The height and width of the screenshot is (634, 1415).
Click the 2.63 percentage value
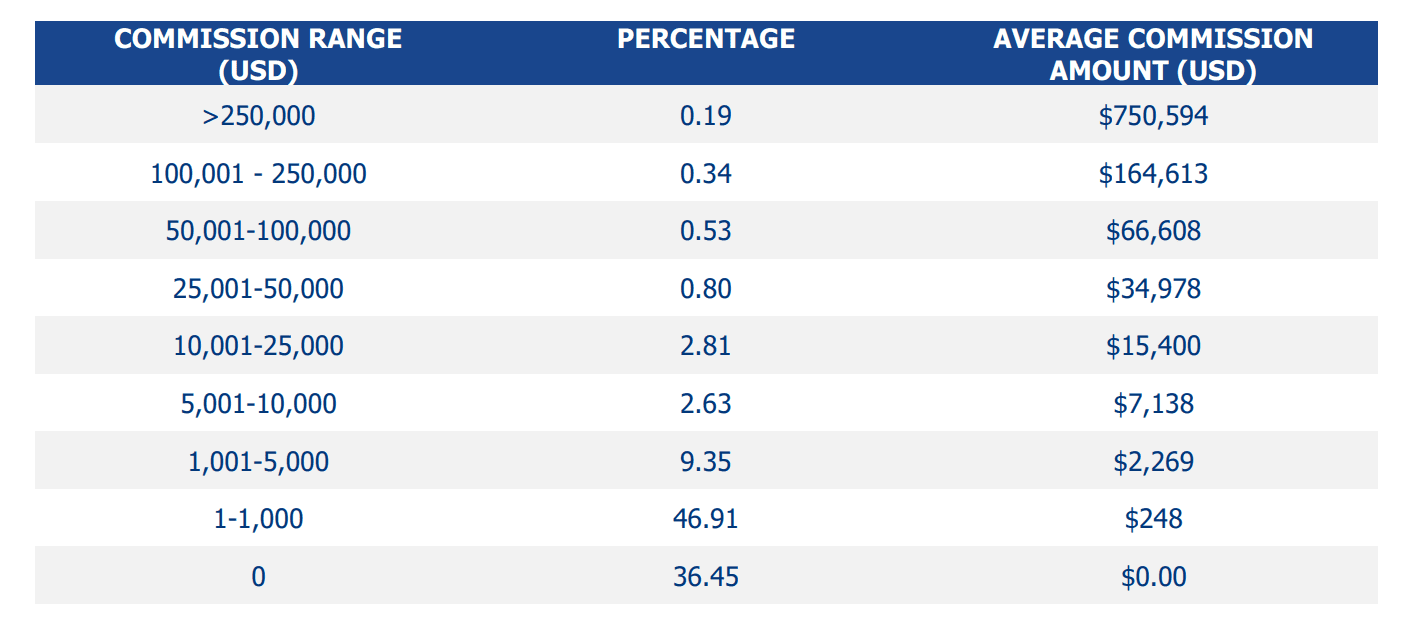point(706,404)
